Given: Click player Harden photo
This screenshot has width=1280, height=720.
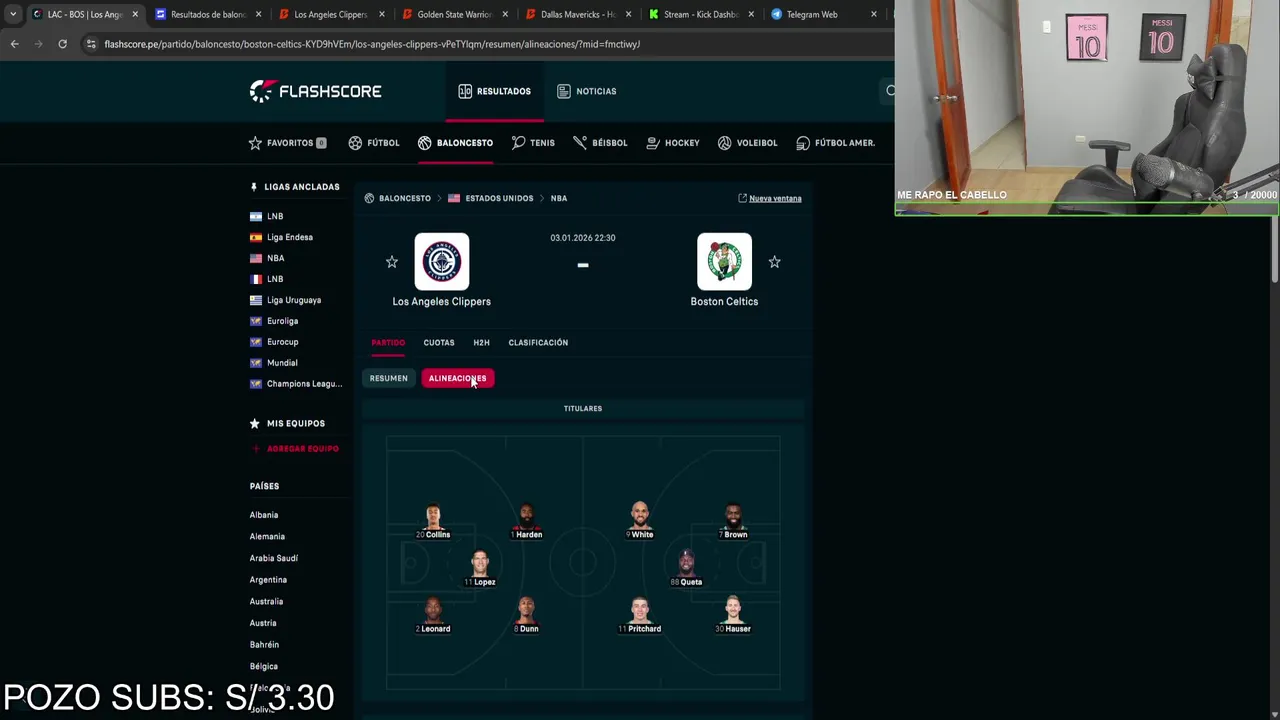Looking at the screenshot, I should (526, 516).
